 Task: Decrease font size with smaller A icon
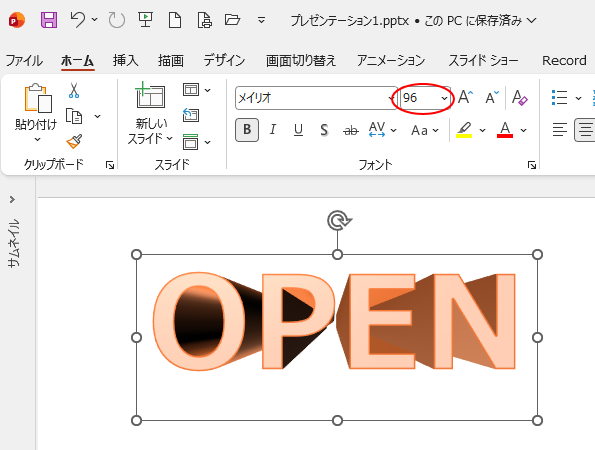pyautogui.click(x=492, y=98)
